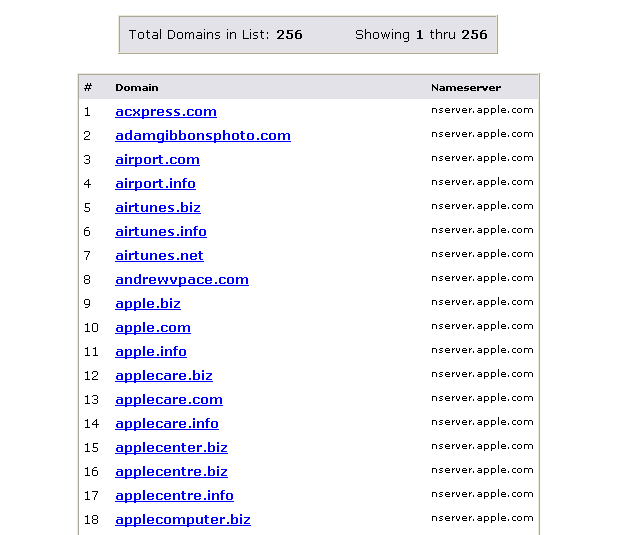Select the airport.info link
Image resolution: width=623 pixels, height=535 pixels.
[155, 184]
